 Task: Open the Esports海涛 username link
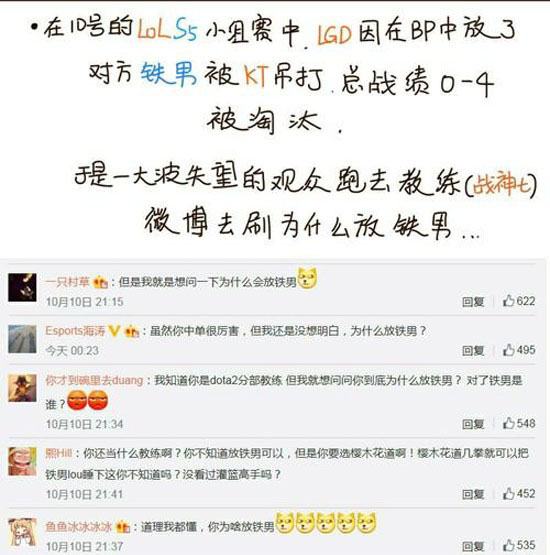point(75,331)
